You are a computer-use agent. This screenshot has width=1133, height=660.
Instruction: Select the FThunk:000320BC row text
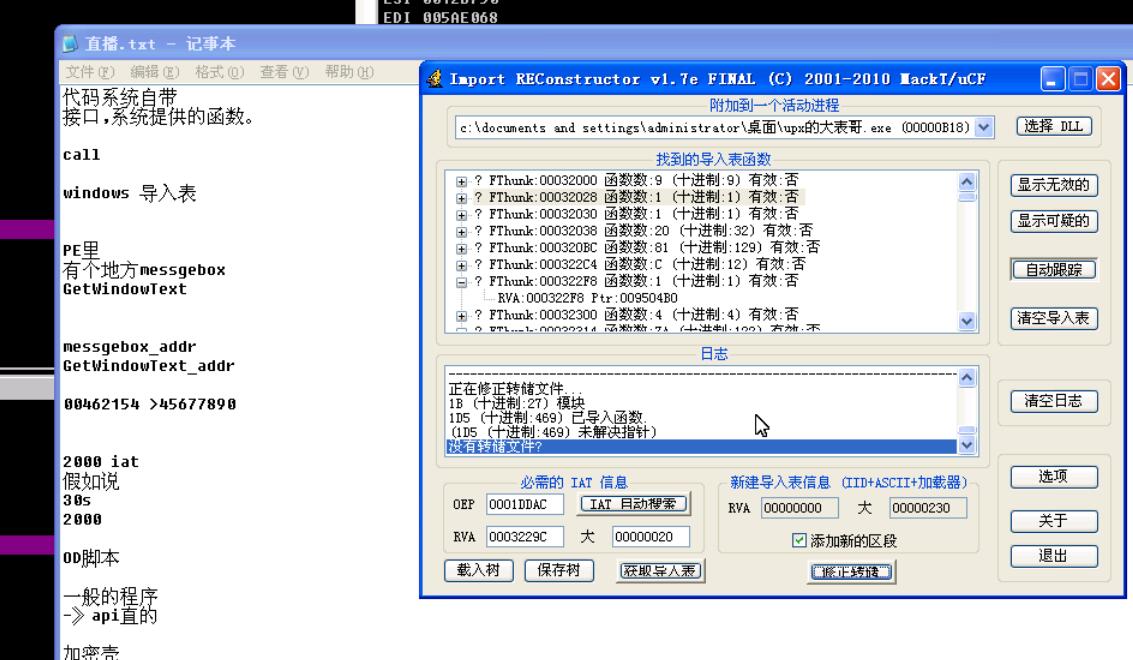click(x=655, y=248)
